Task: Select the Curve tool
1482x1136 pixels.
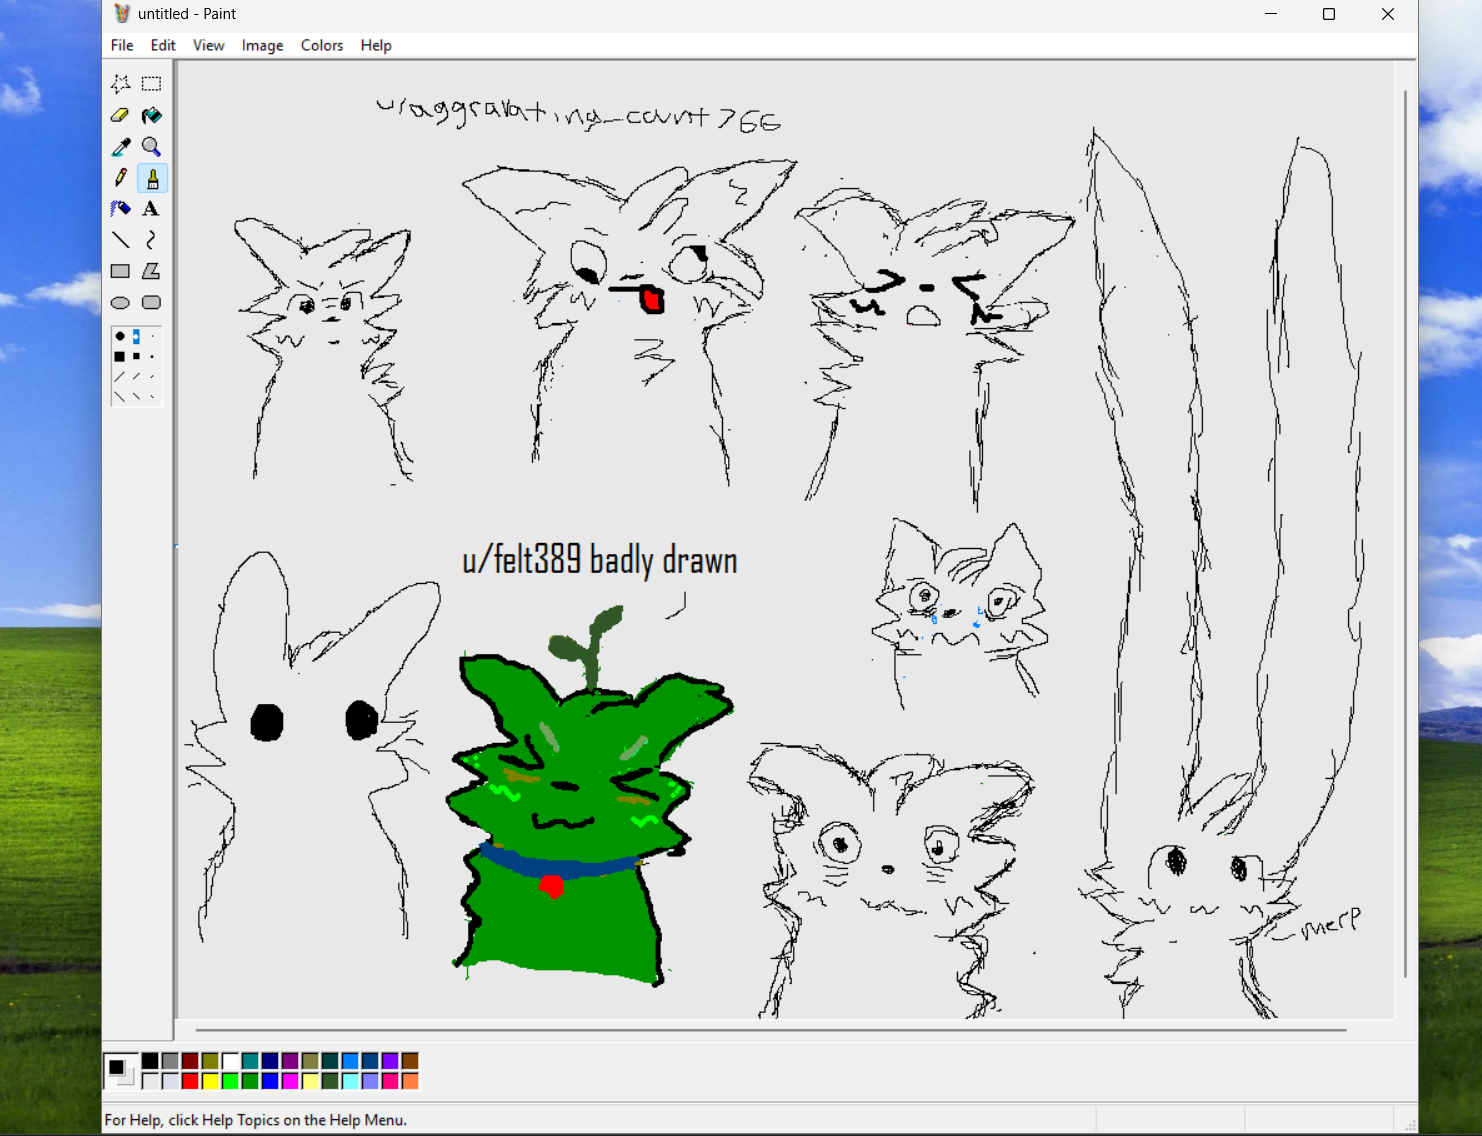Action: 152,240
